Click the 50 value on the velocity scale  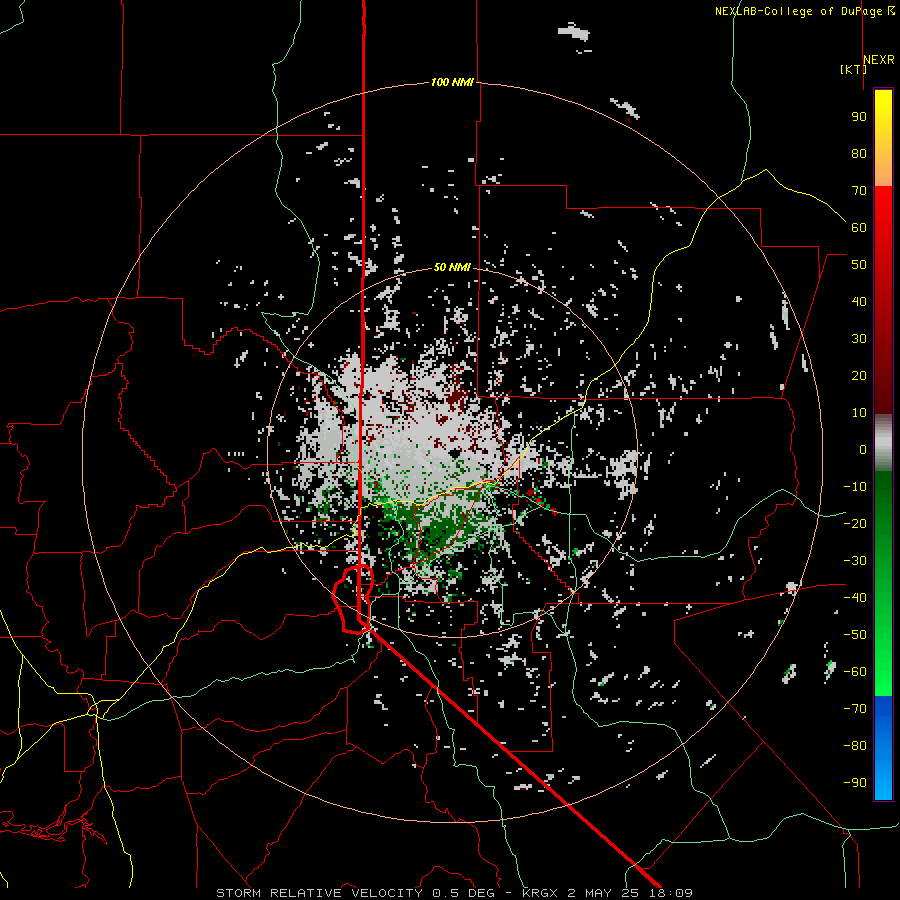point(859,265)
